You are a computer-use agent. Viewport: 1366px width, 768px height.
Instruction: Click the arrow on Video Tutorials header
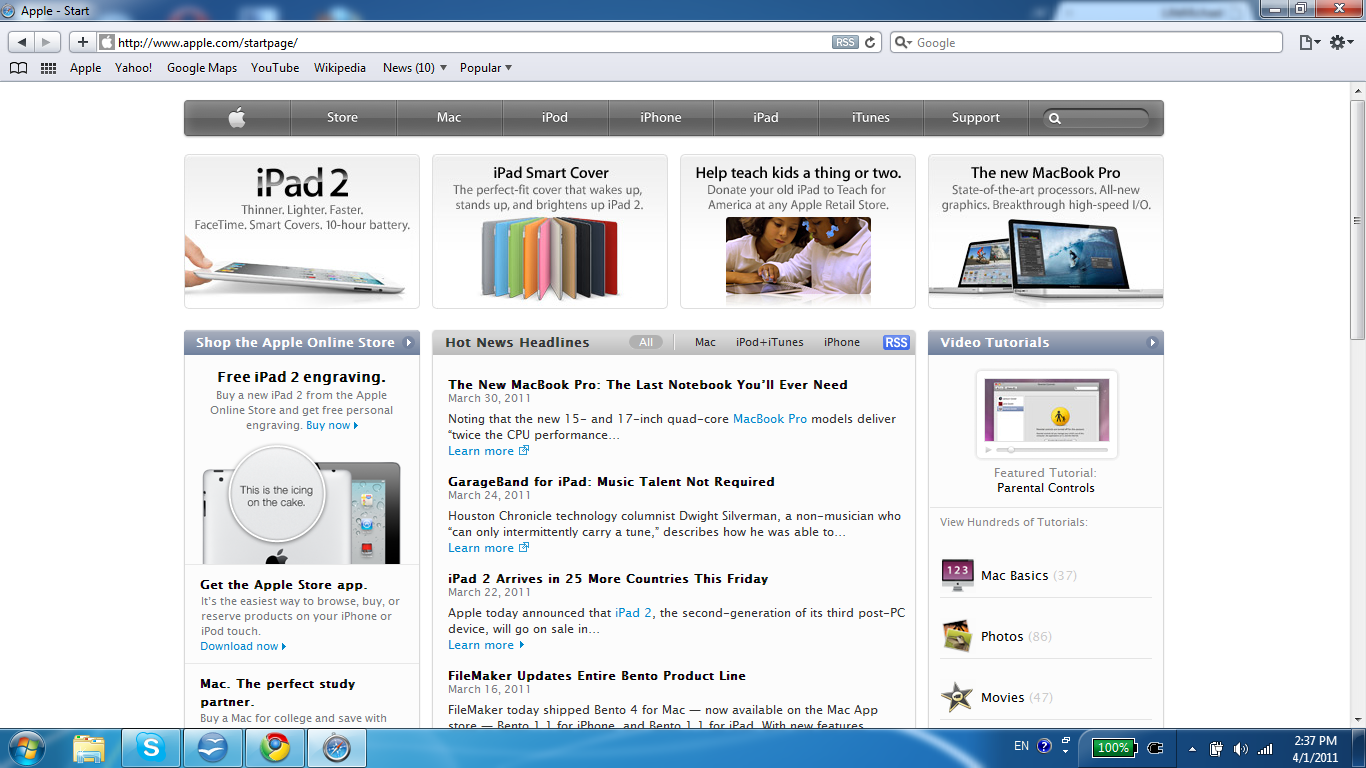[1152, 342]
